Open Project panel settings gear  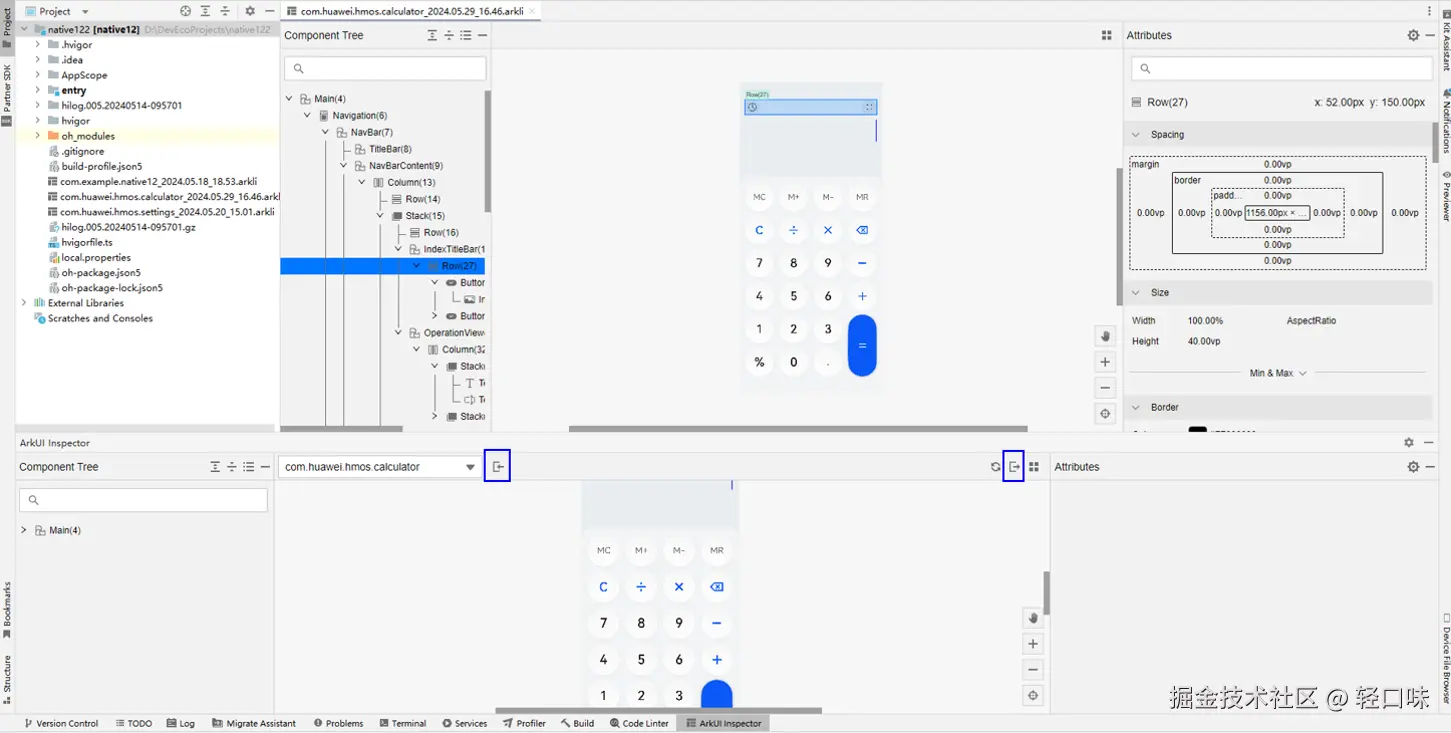pyautogui.click(x=250, y=11)
